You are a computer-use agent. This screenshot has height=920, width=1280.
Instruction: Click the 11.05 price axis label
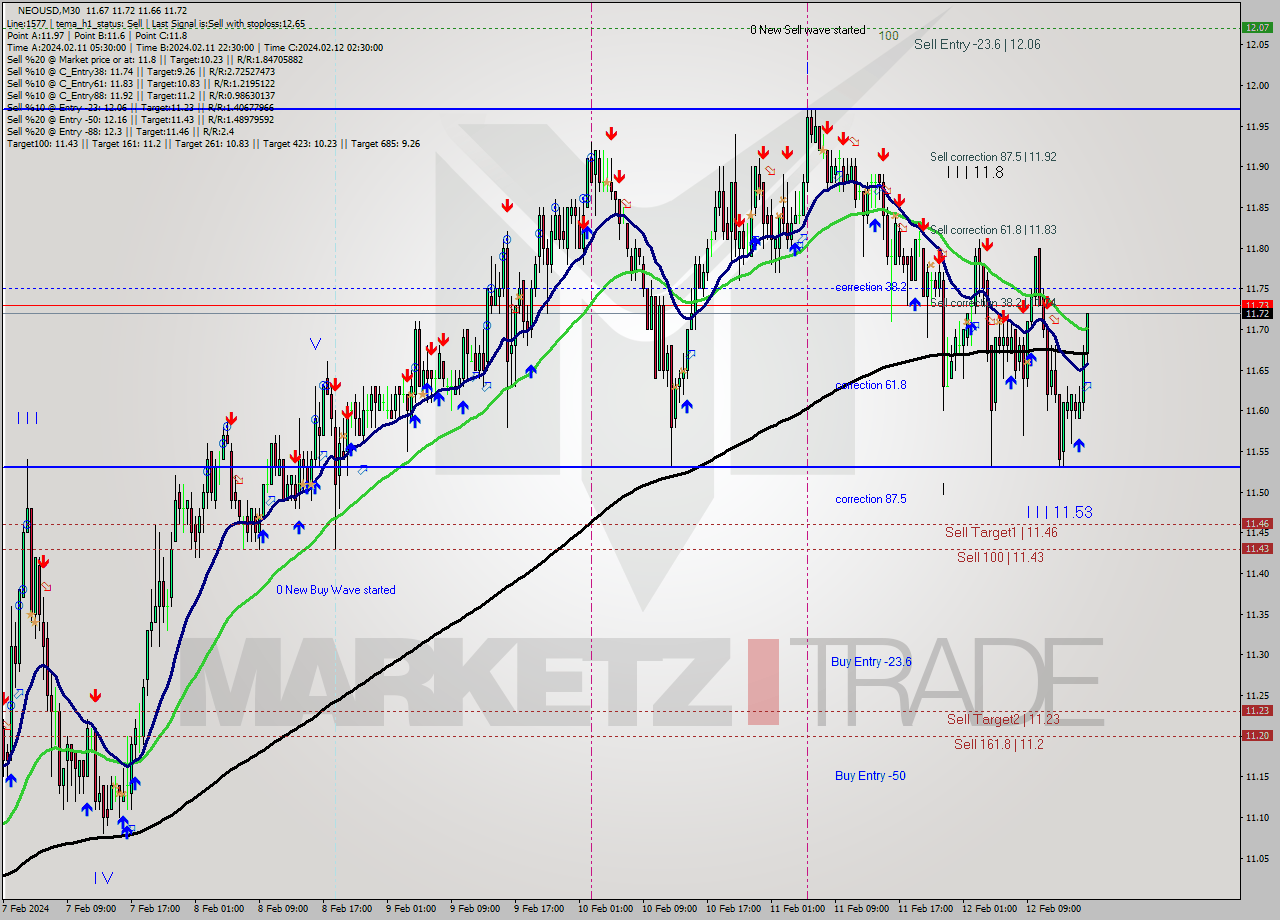click(1257, 858)
